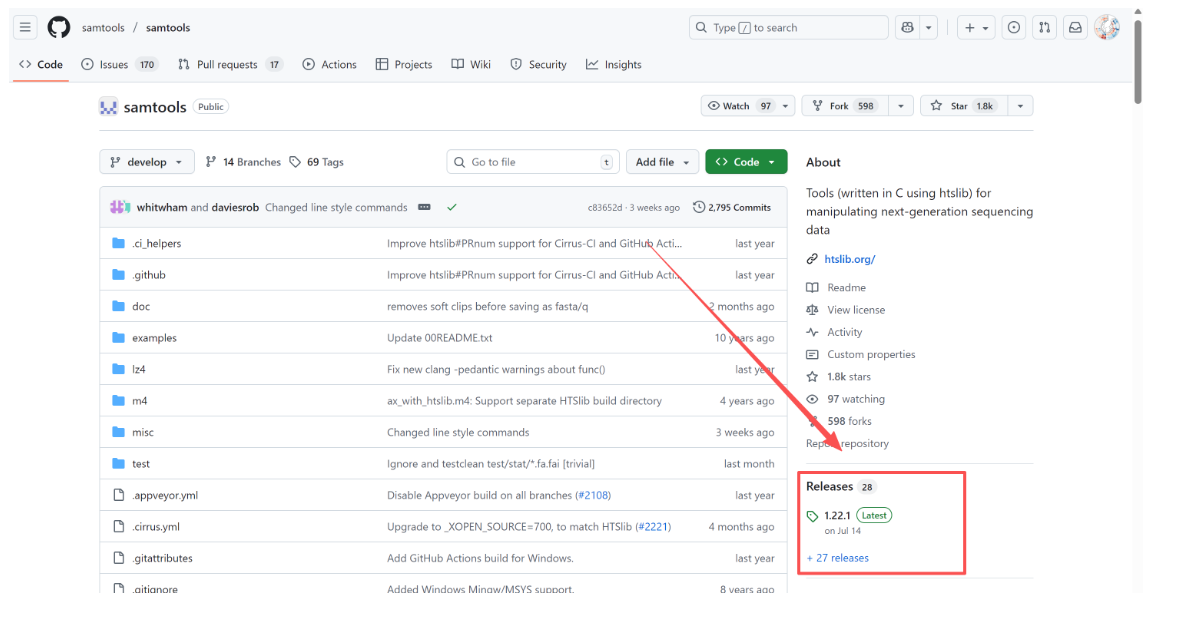This screenshot has height=618, width=1184.
Task: Open the m4 folder
Action: 140,401
